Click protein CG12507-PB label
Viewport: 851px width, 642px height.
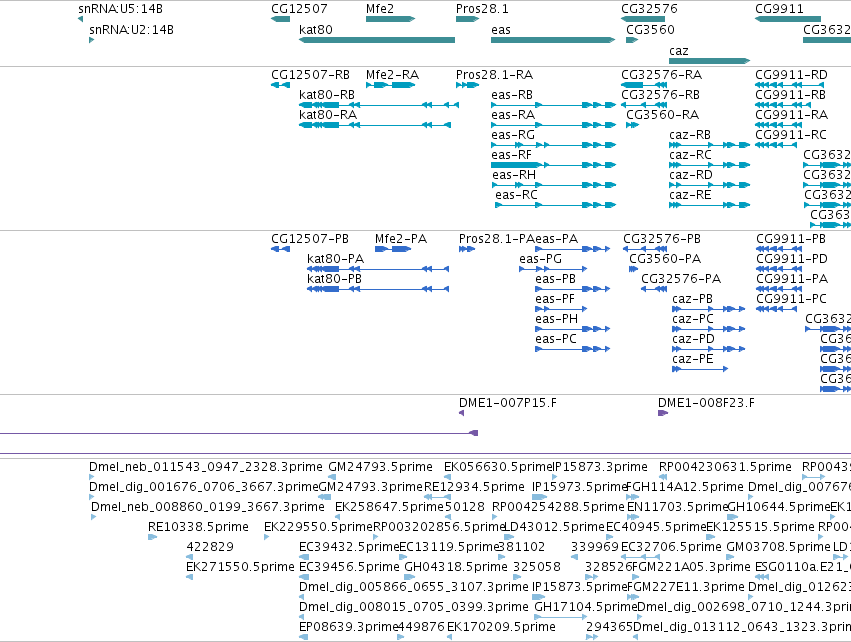pyautogui.click(x=310, y=239)
